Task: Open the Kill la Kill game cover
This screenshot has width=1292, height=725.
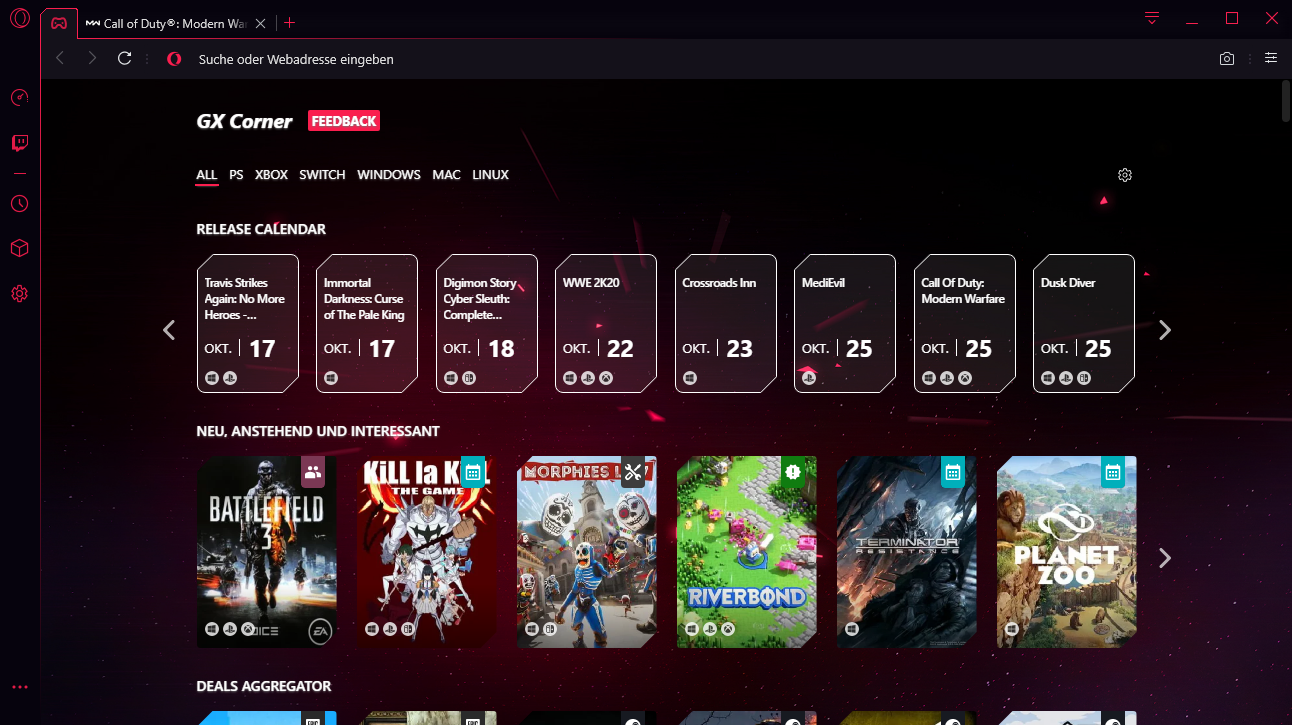Action: 427,552
